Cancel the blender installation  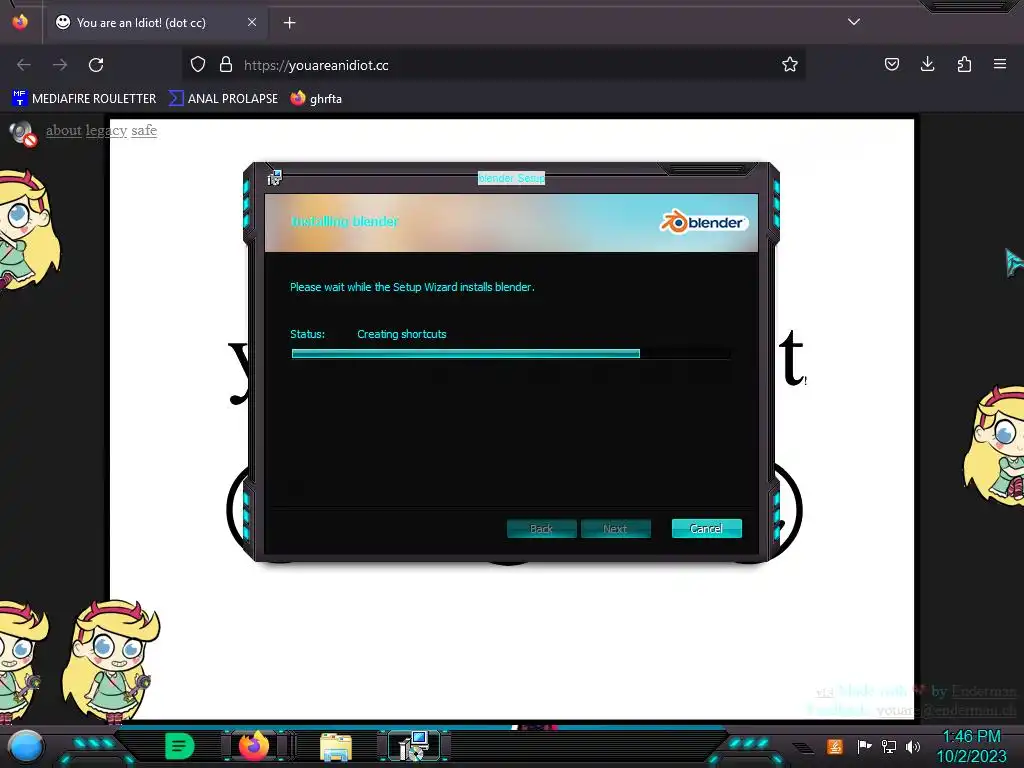pos(707,528)
